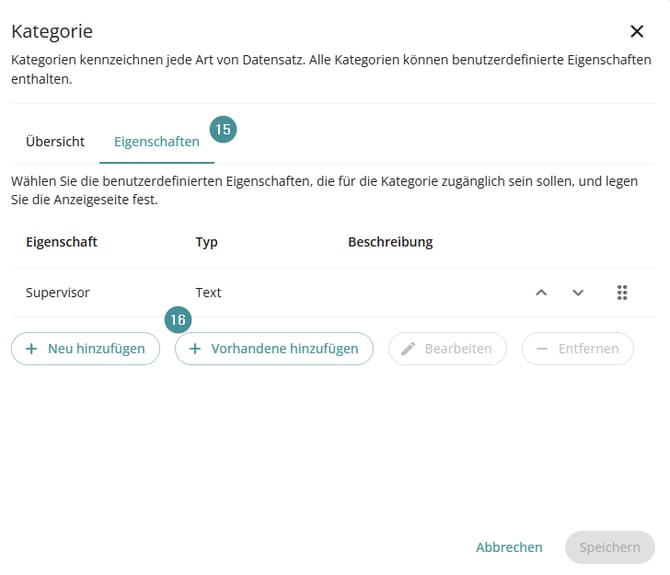Select the Supervisor property name
The height and width of the screenshot is (575, 670).
[58, 293]
